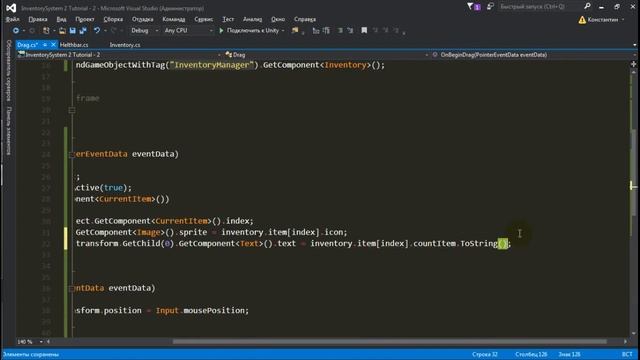Screen dimensions: 640x360
Task: Click the horizontal scrollbar right arrow
Action: pos(625,342)
